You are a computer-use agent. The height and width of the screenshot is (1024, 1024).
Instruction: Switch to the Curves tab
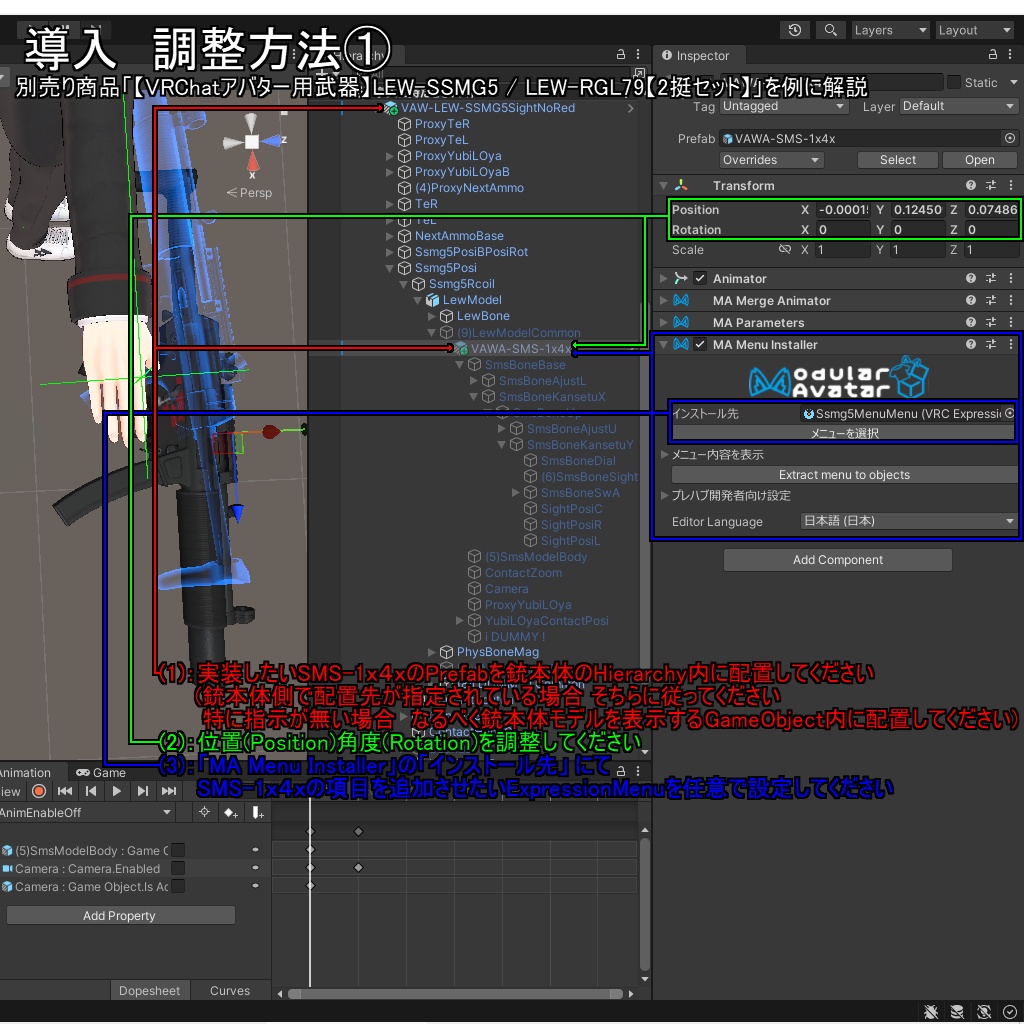230,991
